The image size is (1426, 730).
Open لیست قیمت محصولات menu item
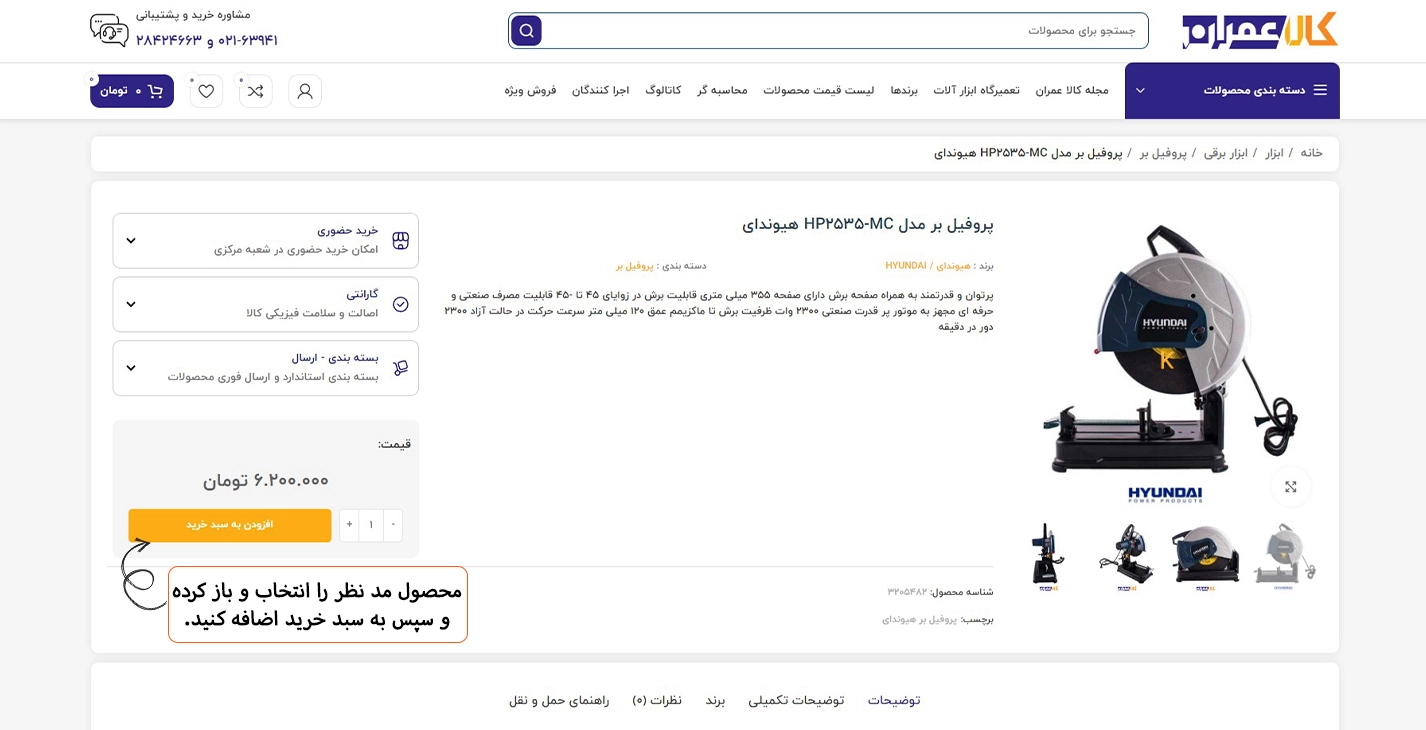click(819, 90)
